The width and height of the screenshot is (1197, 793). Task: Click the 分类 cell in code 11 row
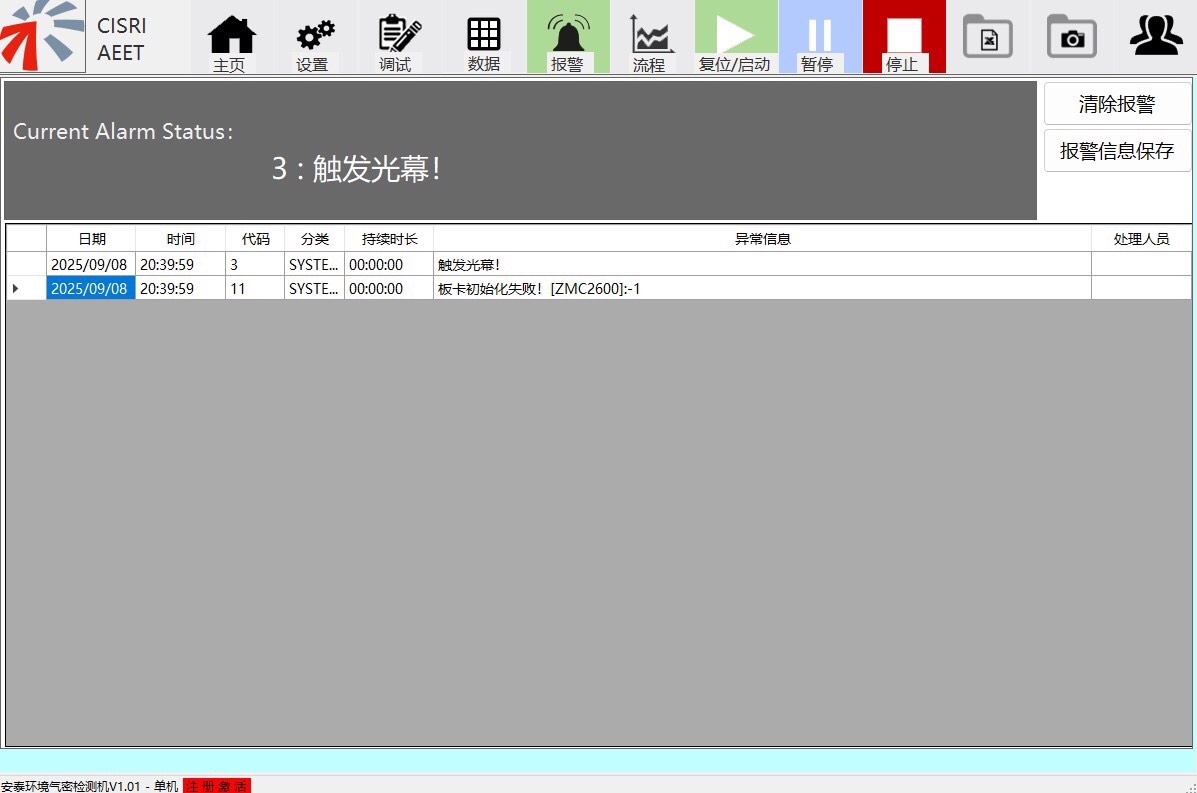point(315,288)
